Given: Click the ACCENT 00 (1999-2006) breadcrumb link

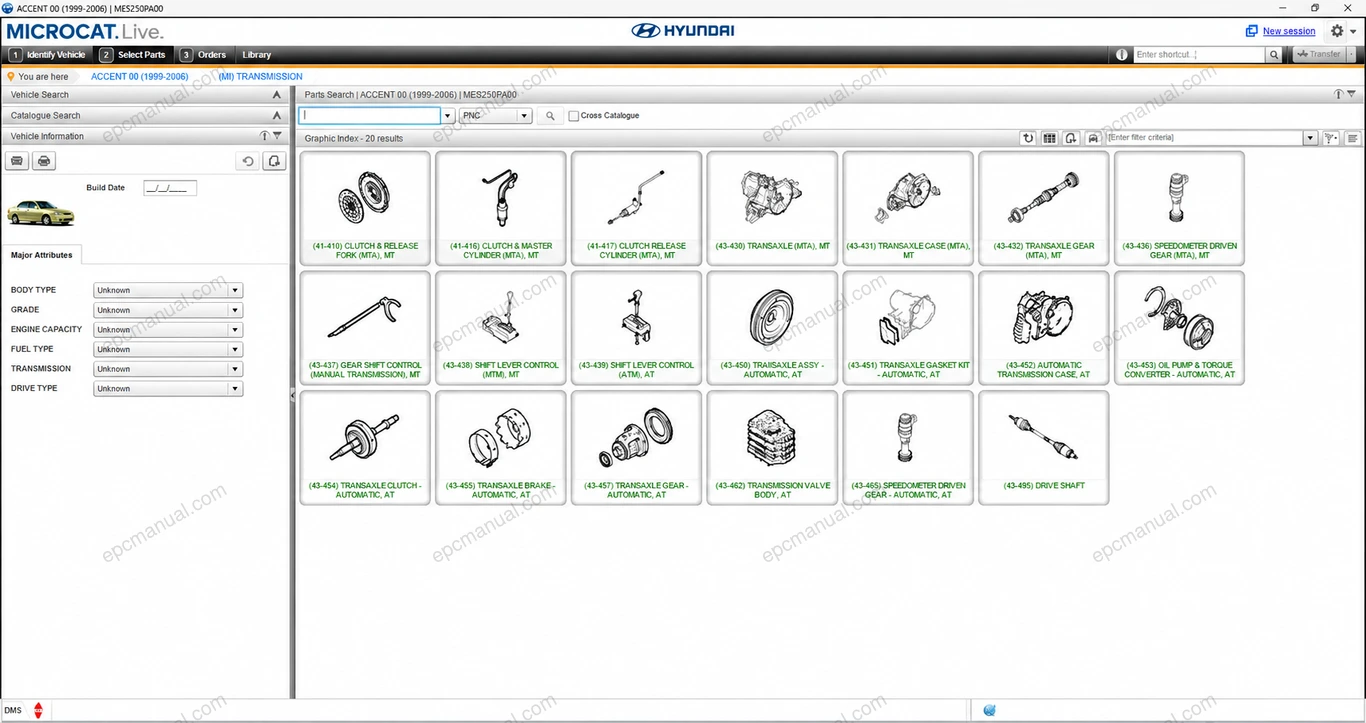Looking at the screenshot, I should click(140, 76).
